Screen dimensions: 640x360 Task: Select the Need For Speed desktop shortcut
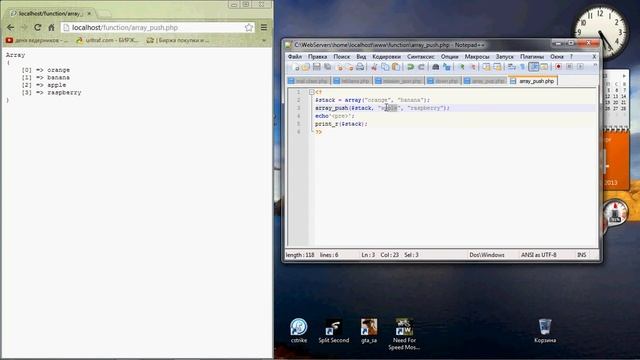(404, 334)
